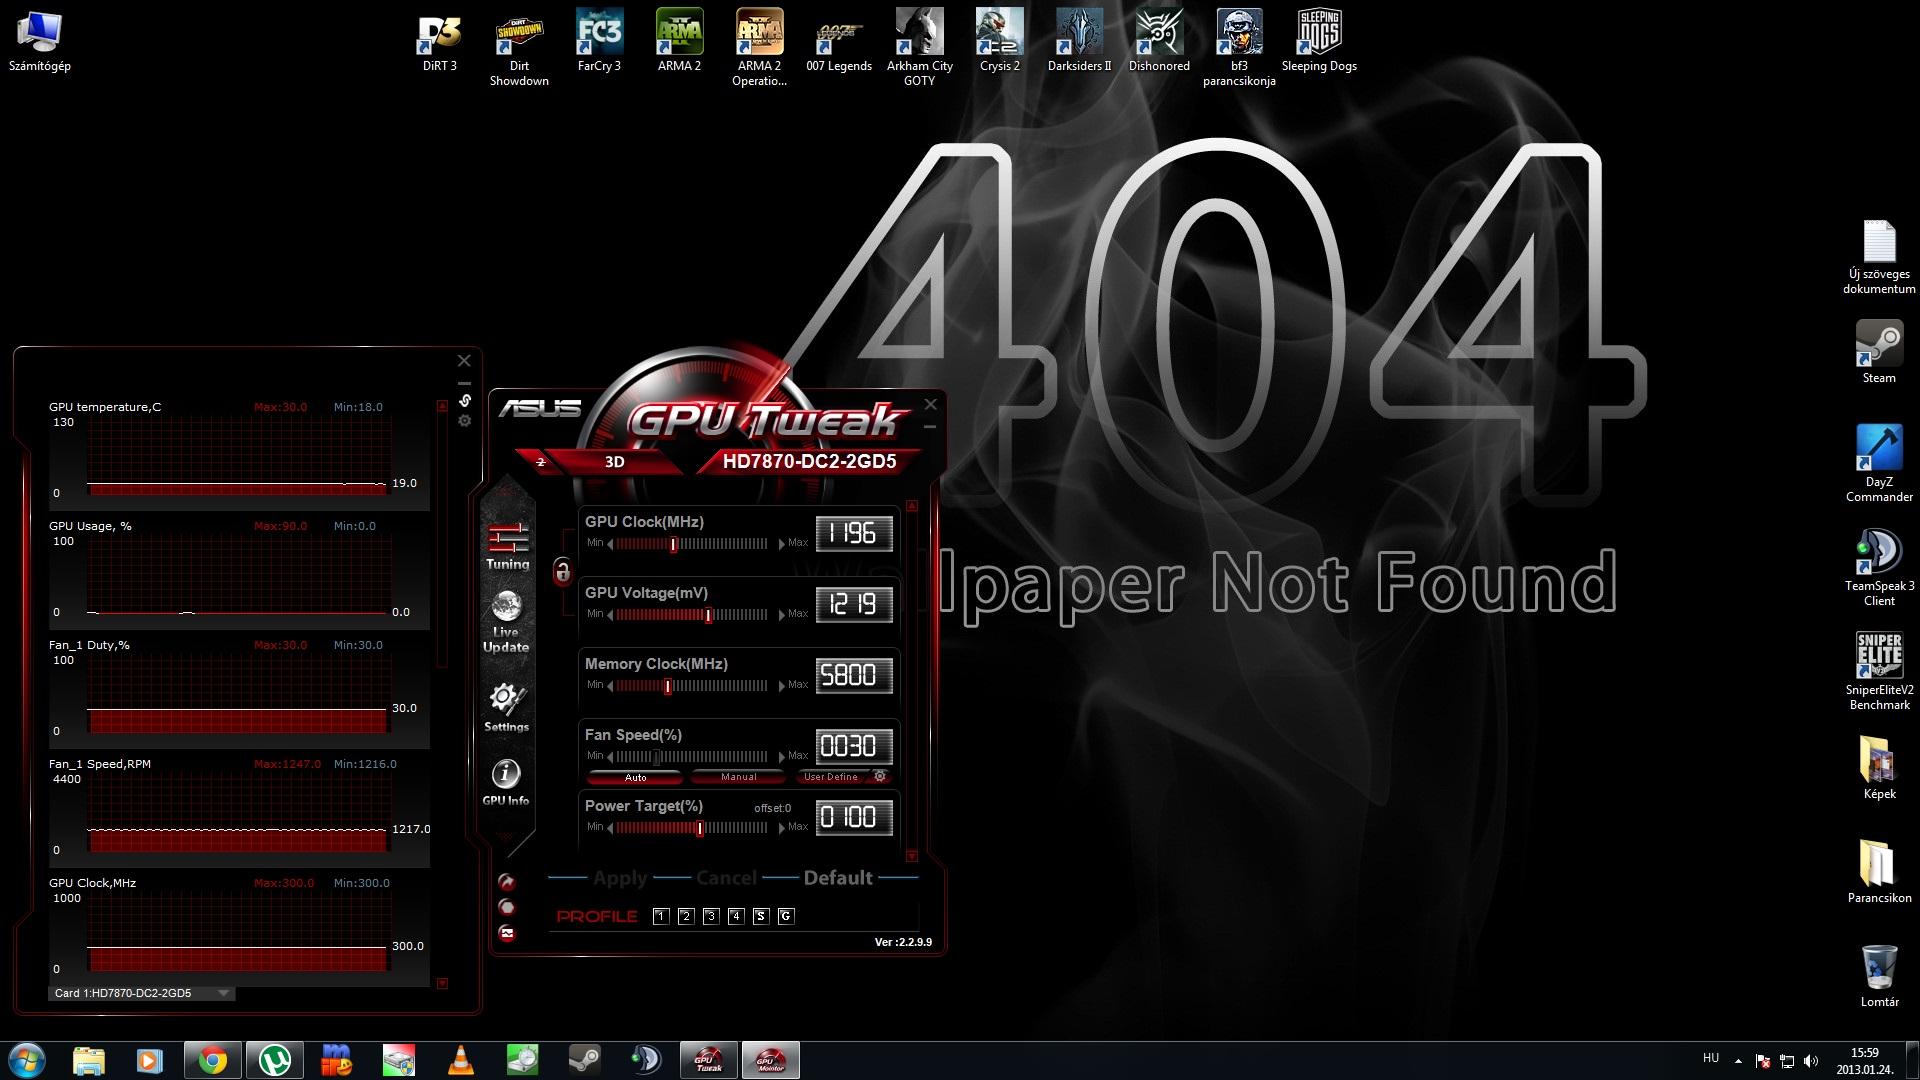
Task: Load profile 3
Action: tap(711, 916)
